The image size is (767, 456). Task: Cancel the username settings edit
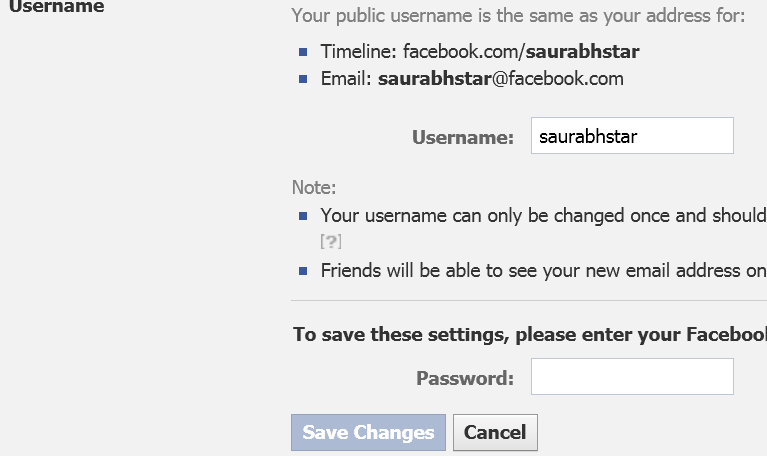coord(495,433)
